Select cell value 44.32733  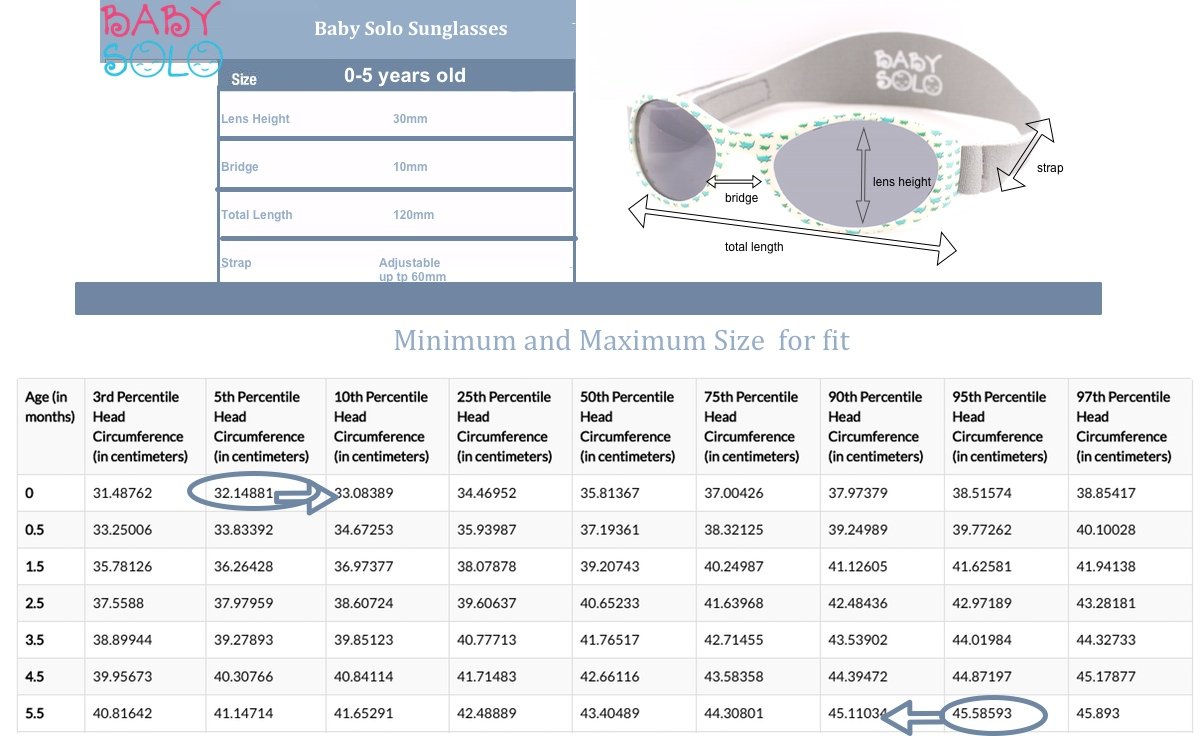click(1106, 640)
